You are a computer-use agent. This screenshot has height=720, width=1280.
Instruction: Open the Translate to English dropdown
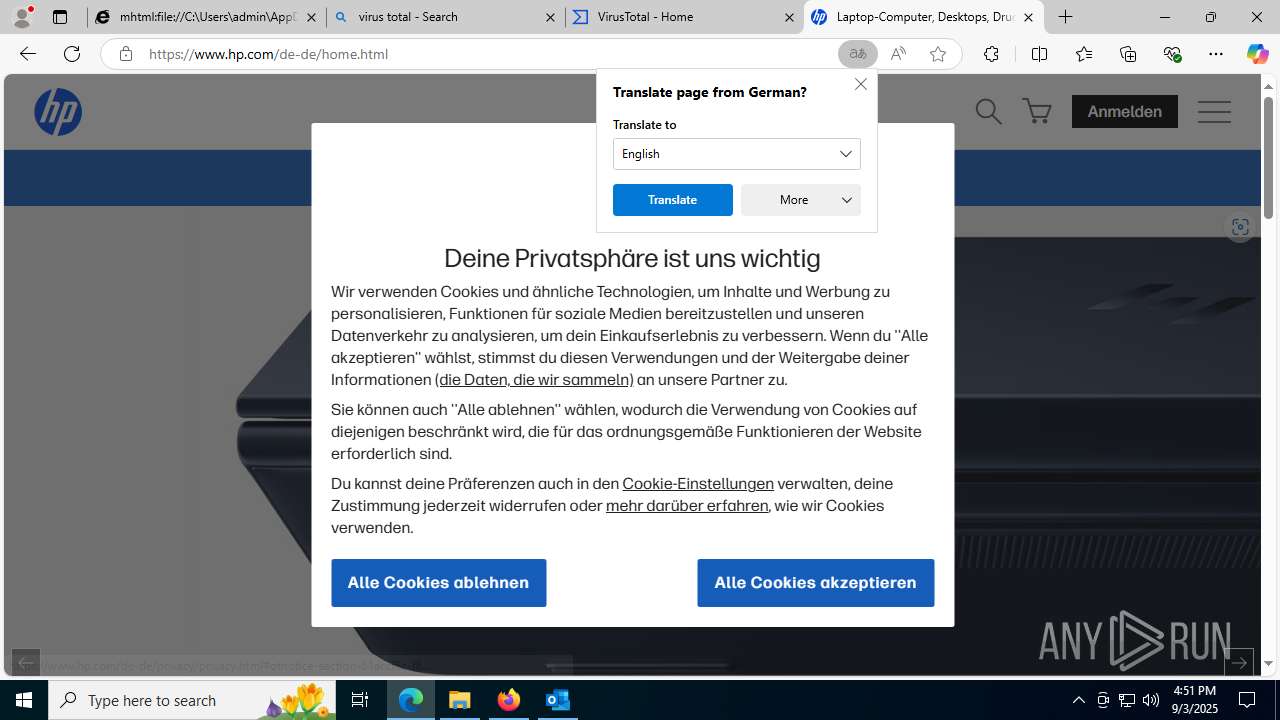click(x=736, y=154)
